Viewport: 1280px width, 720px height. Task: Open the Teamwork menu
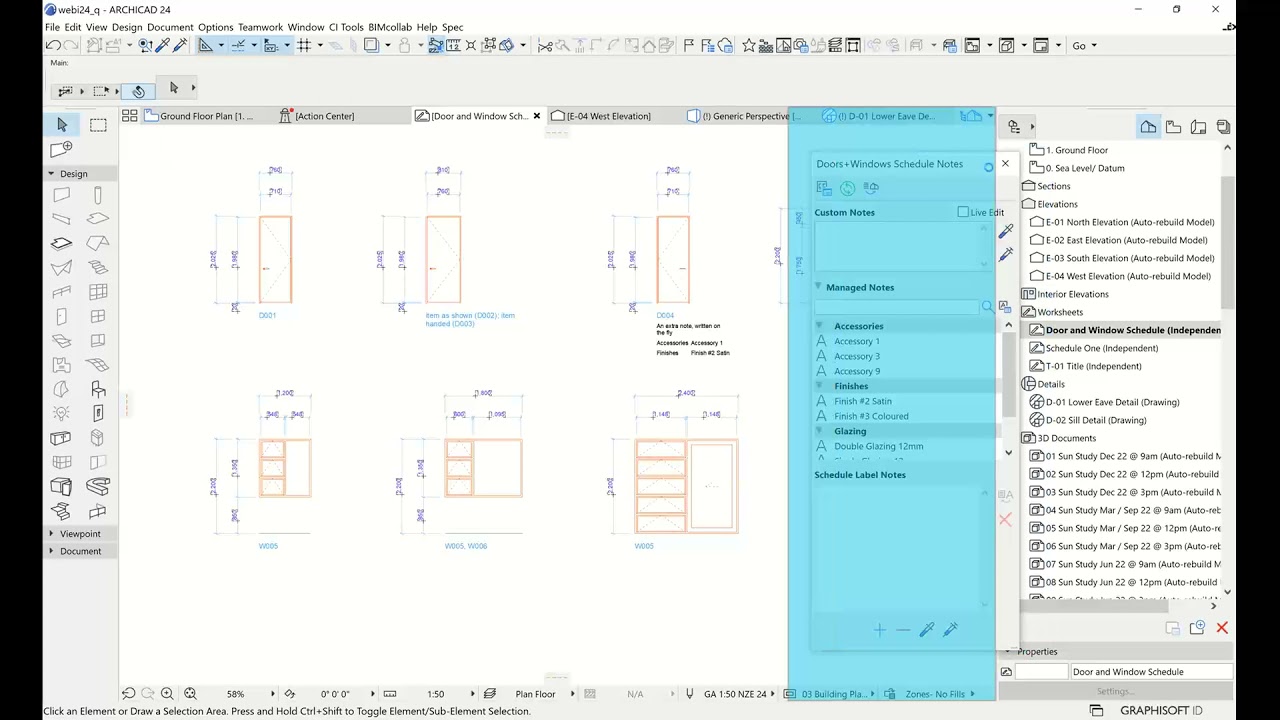[x=260, y=27]
